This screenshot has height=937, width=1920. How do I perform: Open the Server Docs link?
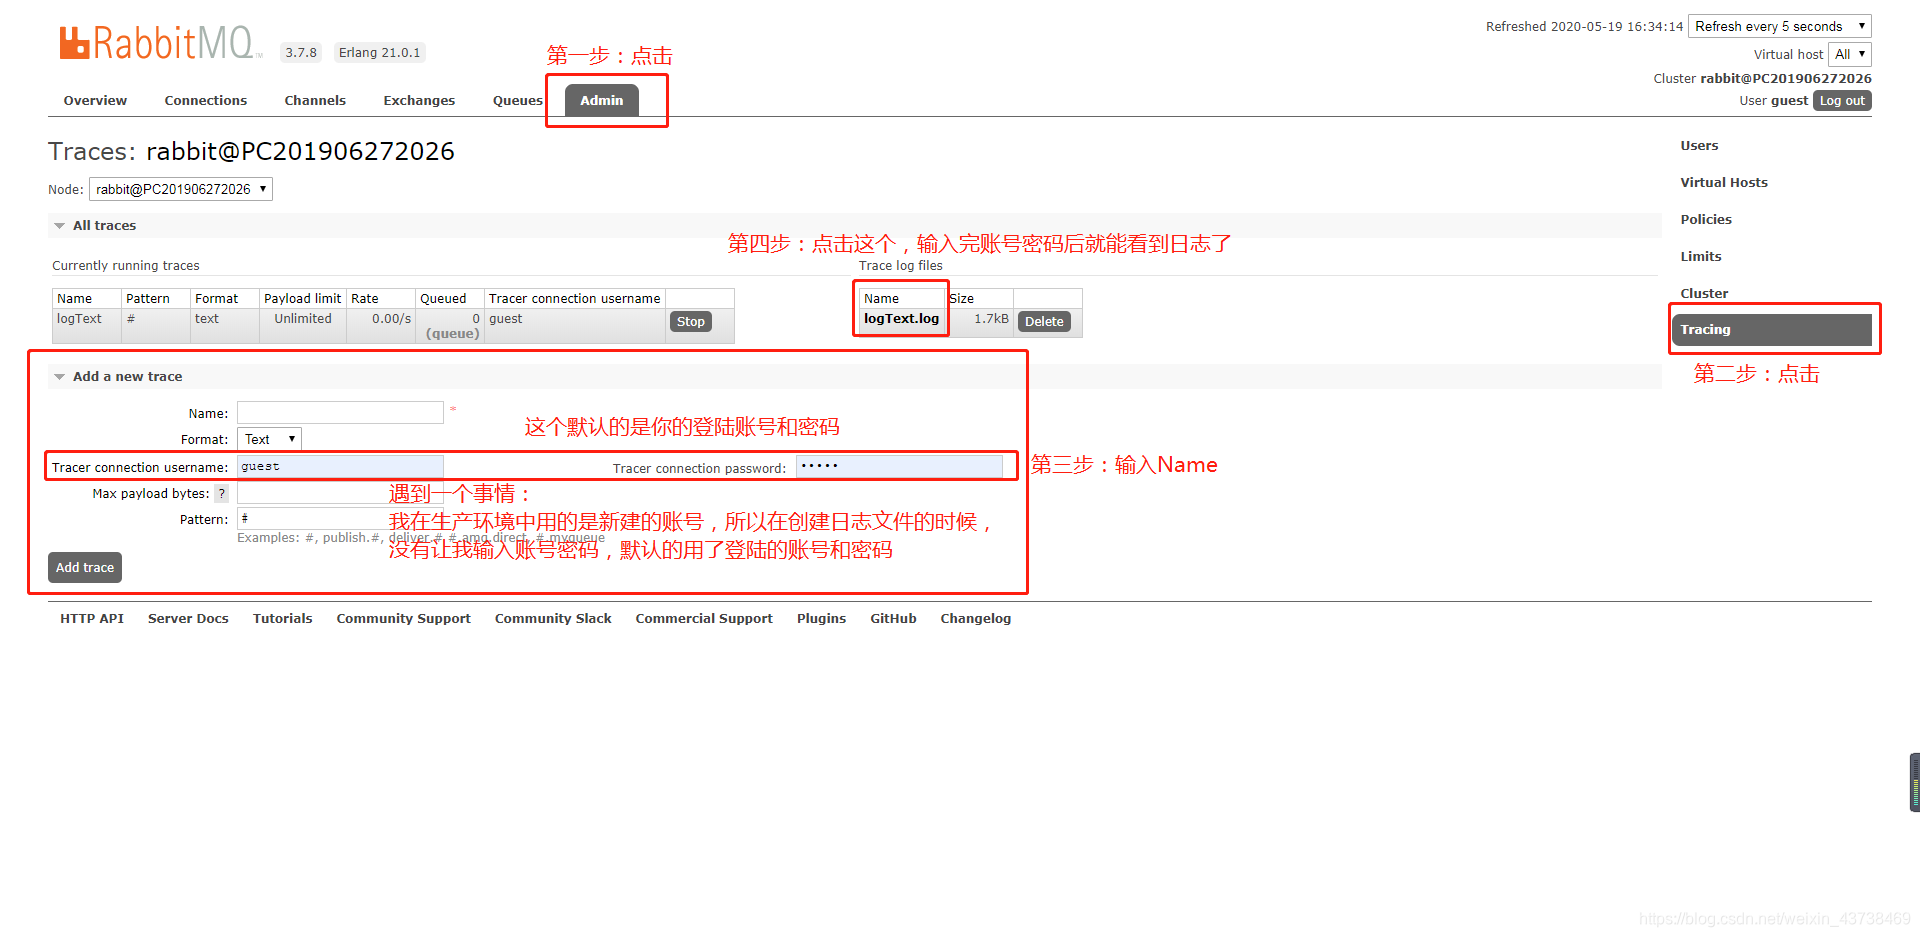tap(188, 618)
